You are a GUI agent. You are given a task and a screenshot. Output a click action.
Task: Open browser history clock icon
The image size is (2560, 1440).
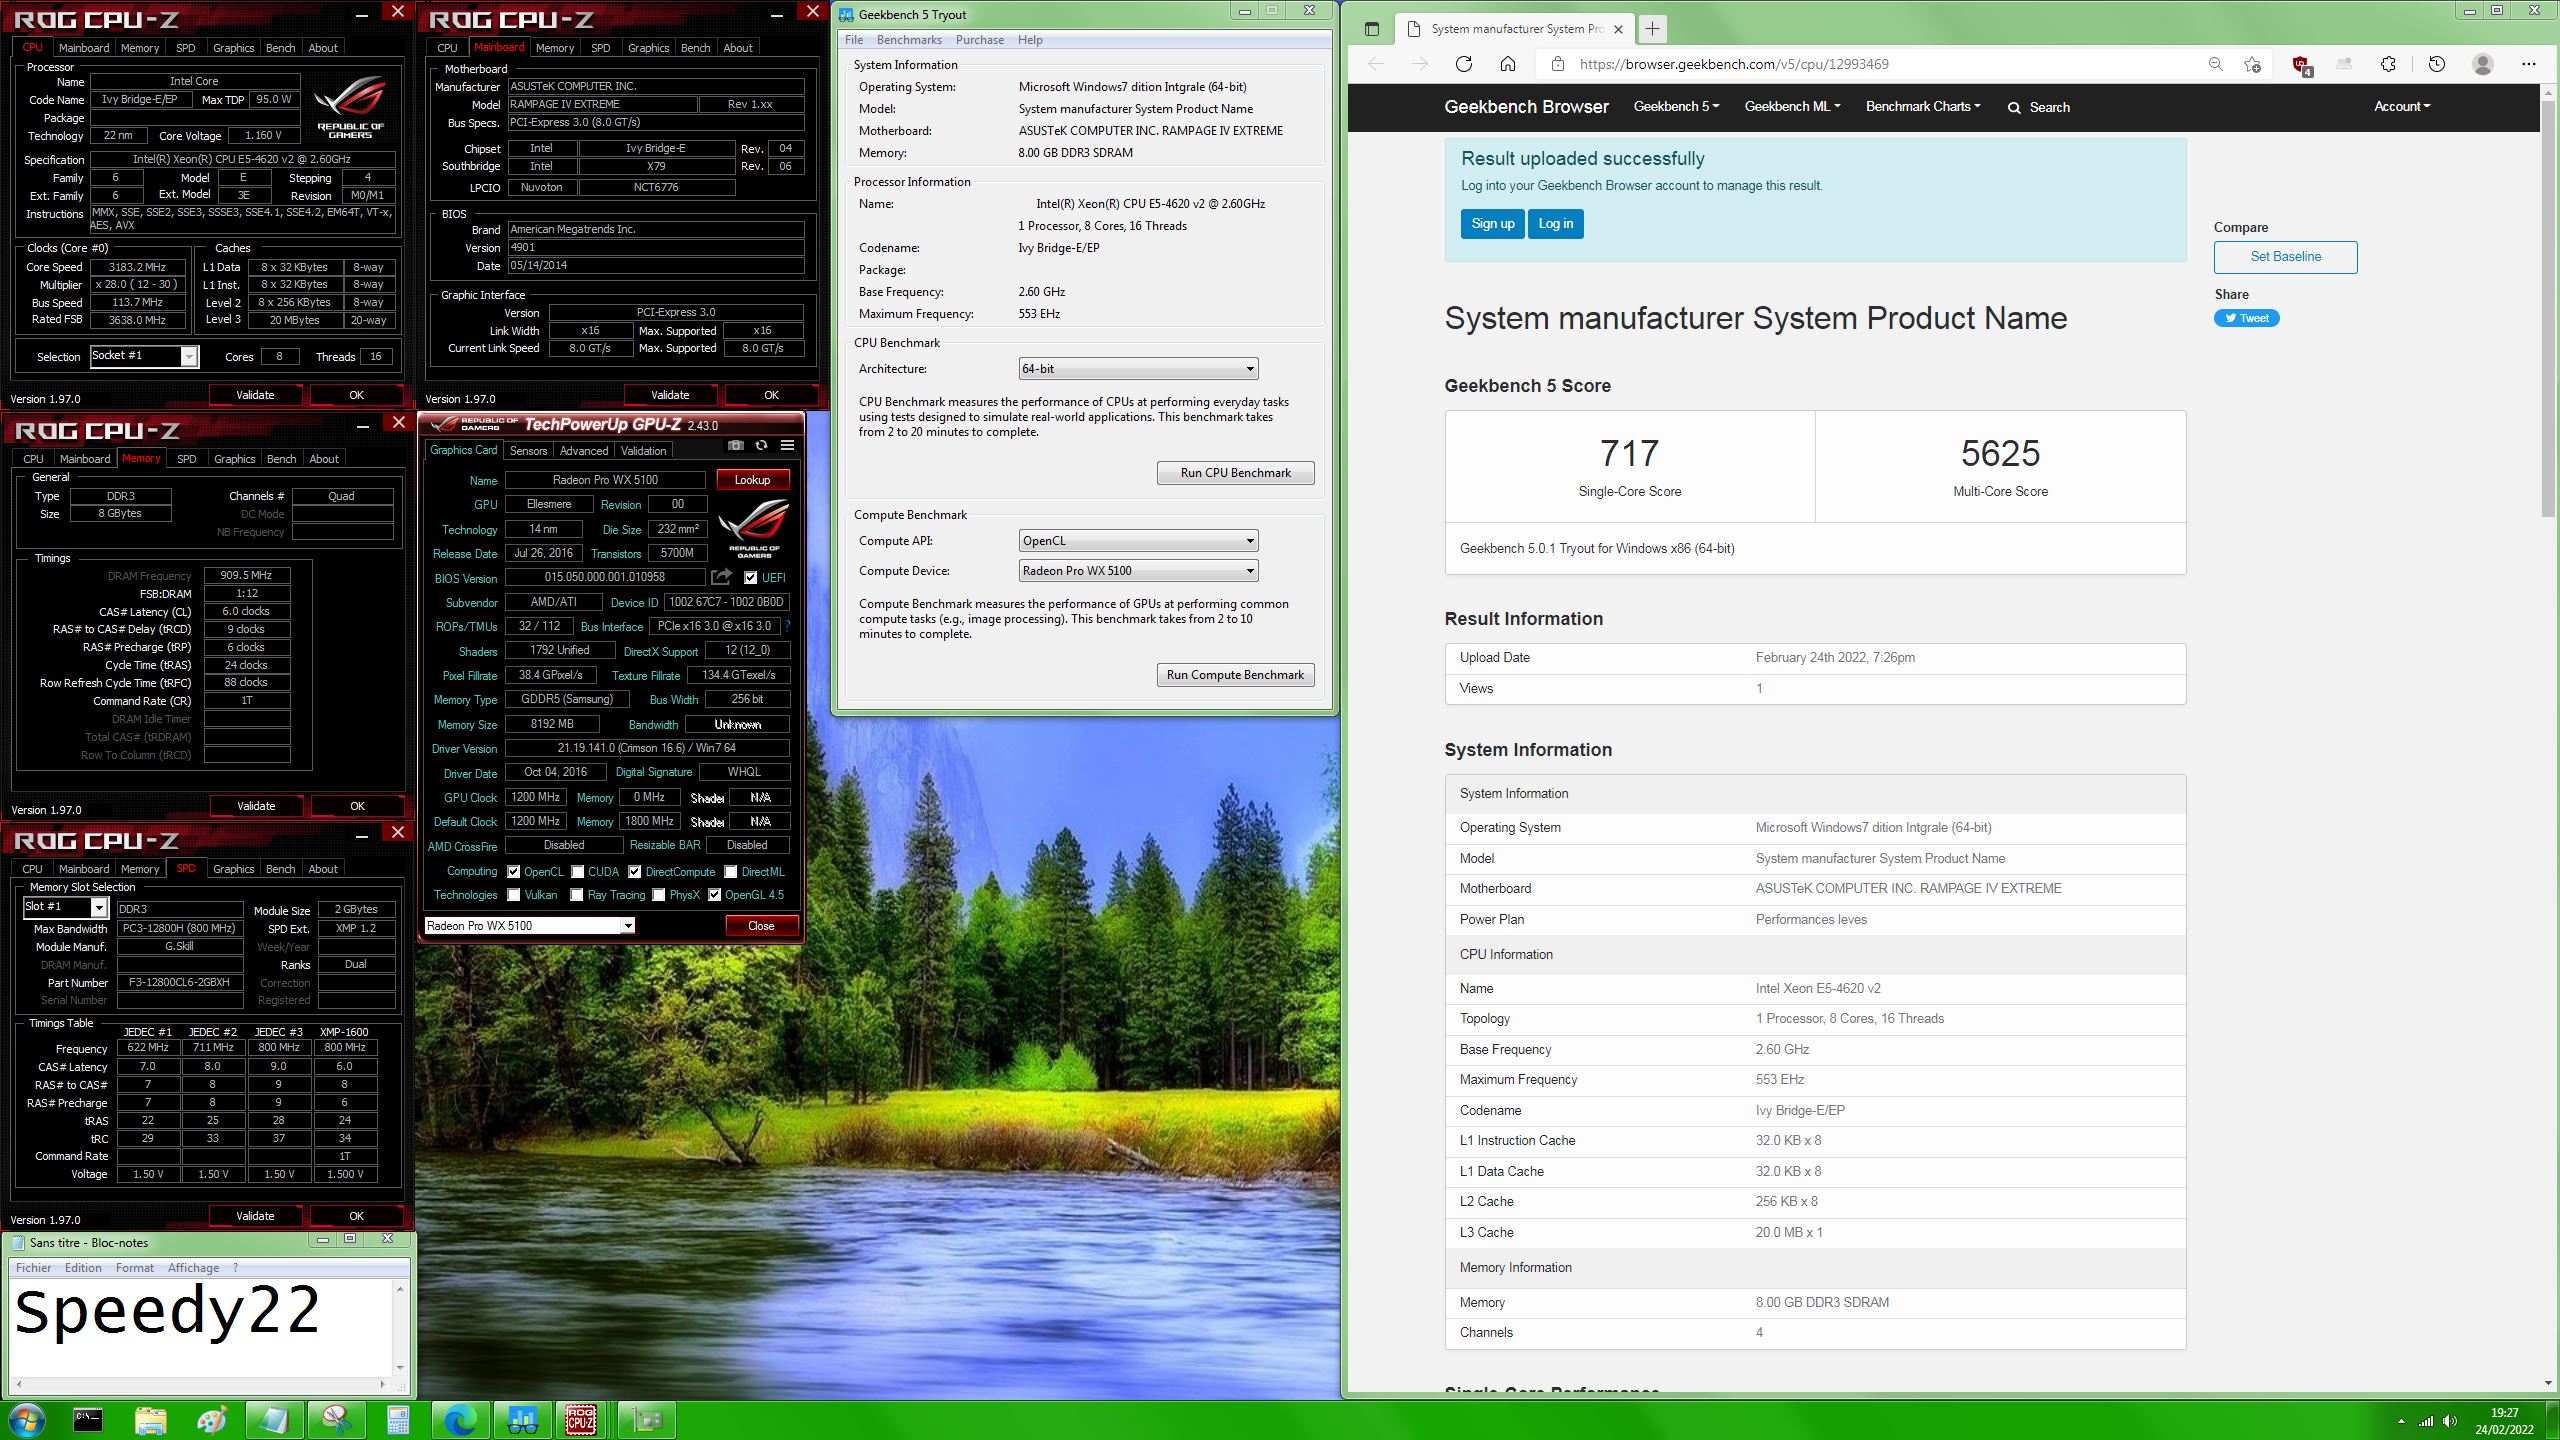click(x=2437, y=64)
